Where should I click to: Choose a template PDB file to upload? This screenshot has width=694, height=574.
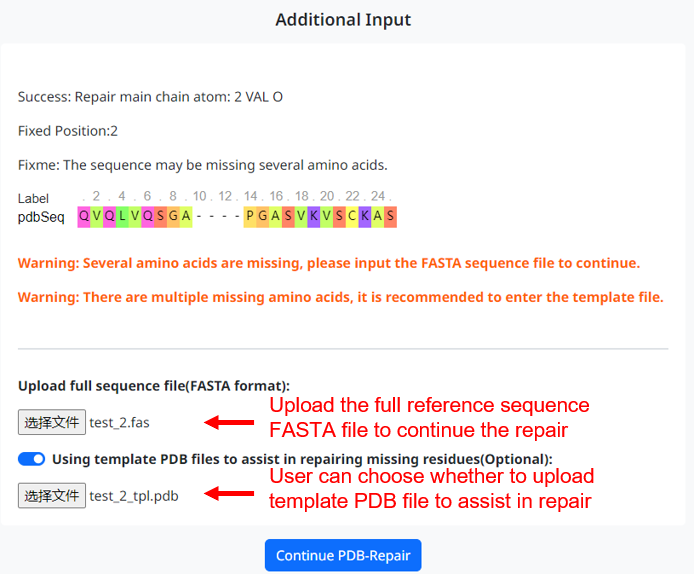point(52,495)
